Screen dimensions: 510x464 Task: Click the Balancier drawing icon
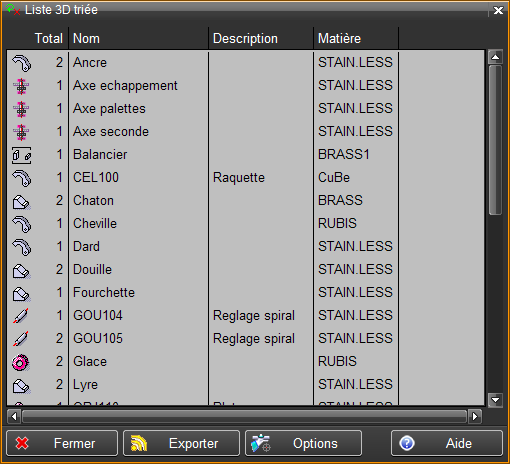tap(22, 155)
